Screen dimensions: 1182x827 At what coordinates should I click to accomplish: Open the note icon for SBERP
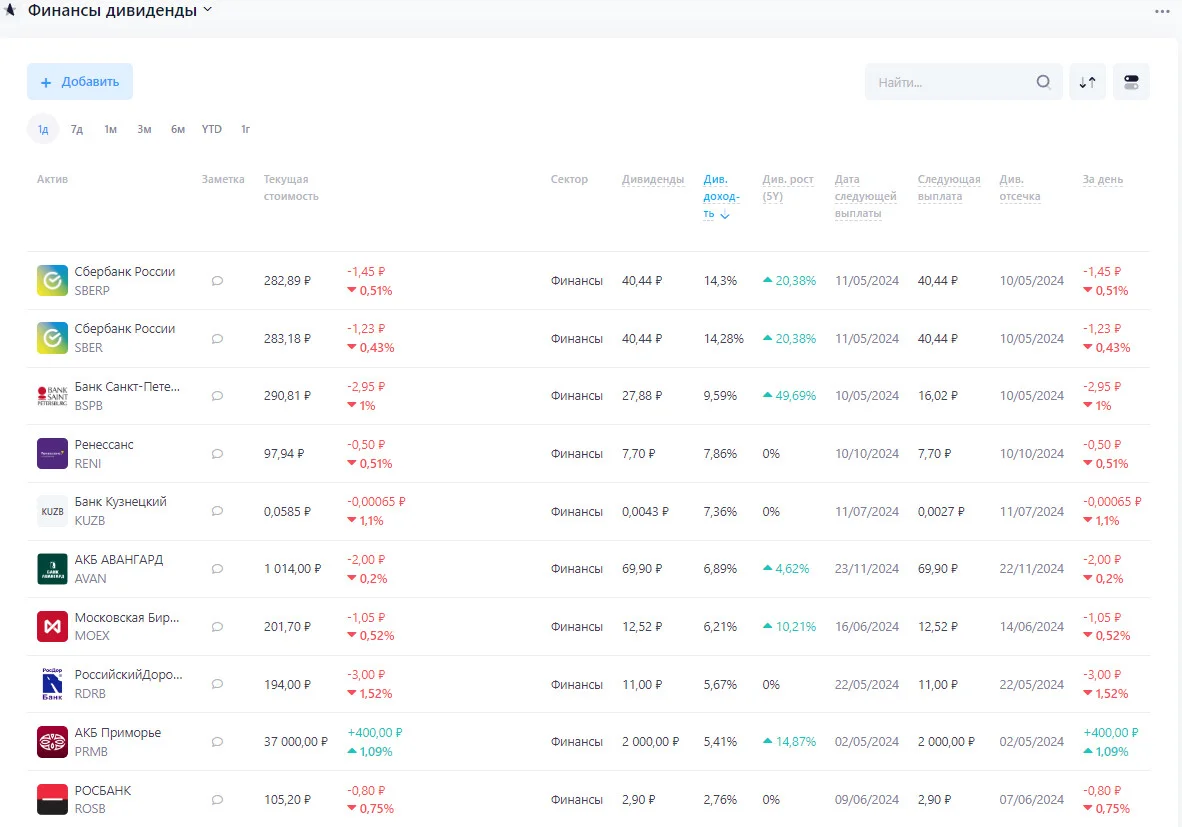[217, 281]
